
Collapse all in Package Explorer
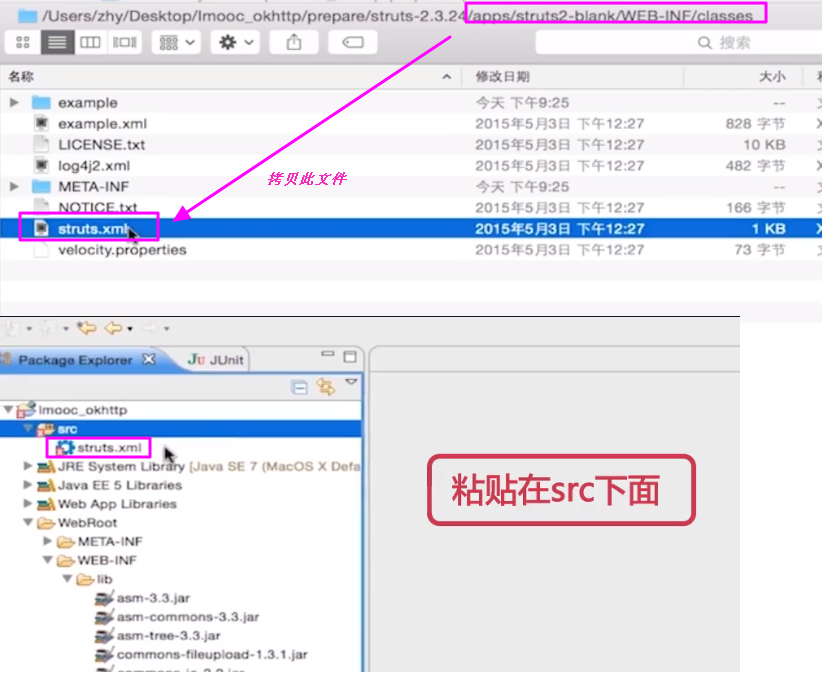[299, 388]
